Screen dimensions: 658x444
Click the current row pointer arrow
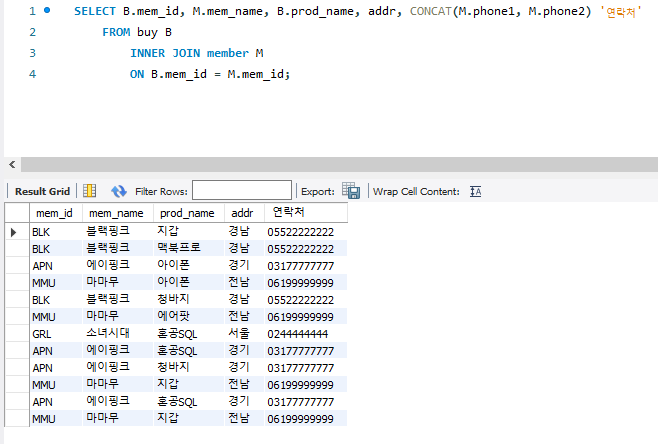click(13, 232)
